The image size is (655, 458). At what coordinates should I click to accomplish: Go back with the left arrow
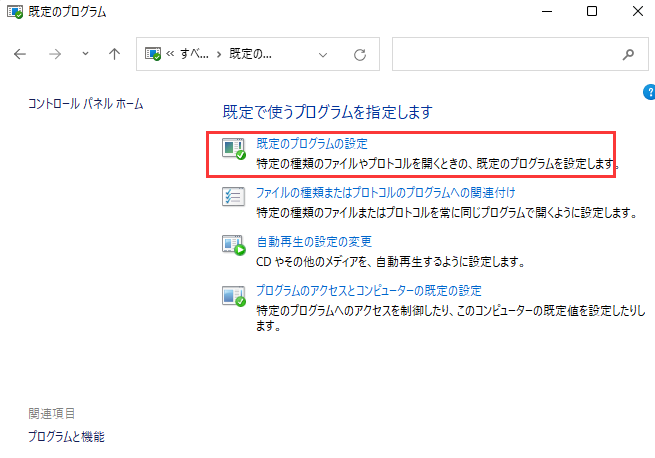point(20,54)
